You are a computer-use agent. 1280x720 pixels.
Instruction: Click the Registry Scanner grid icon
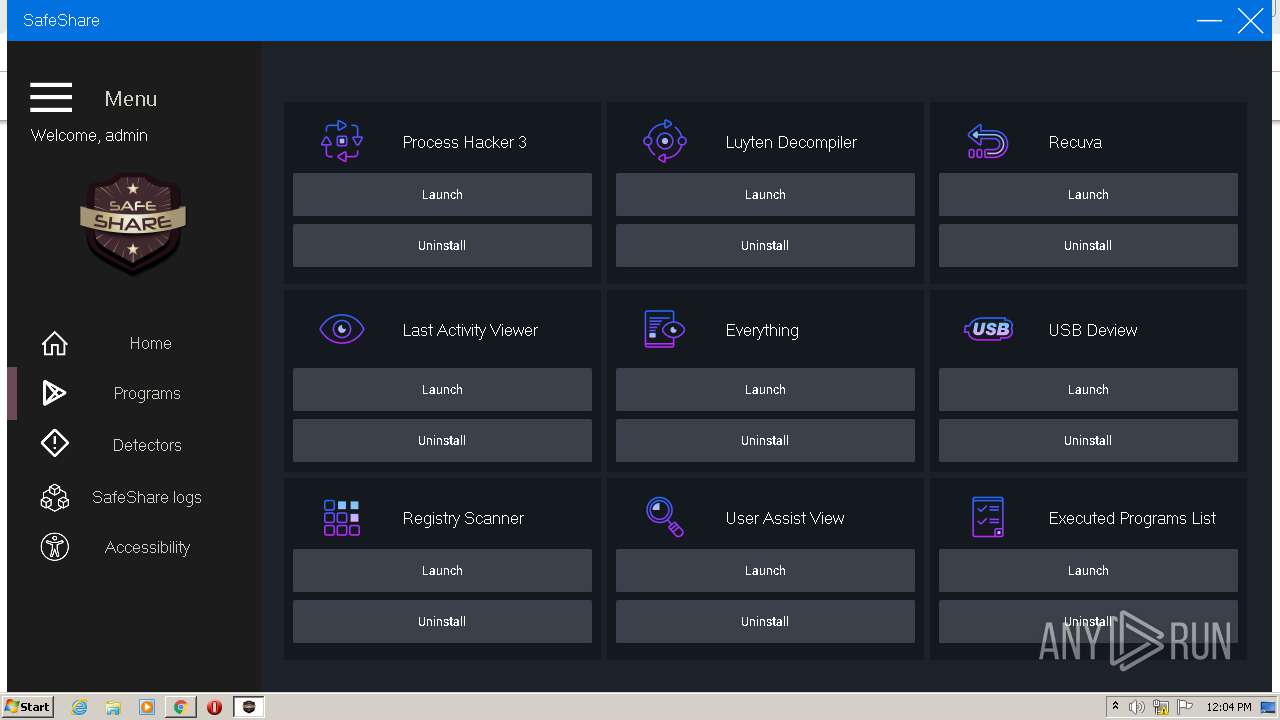[342, 518]
